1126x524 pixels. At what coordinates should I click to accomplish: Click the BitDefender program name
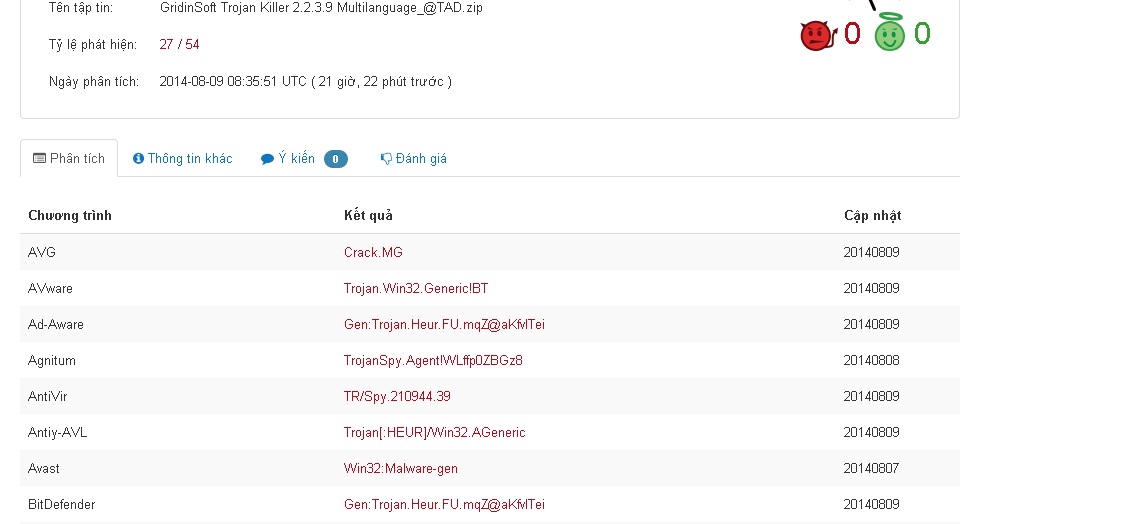(x=62, y=505)
